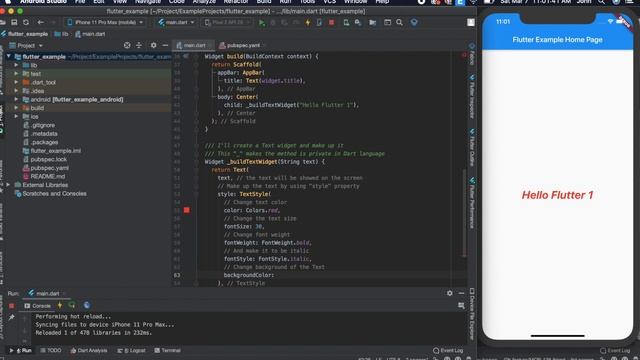640x360 pixels.
Task: Expand External Libraries node
Action: pyautogui.click(x=9, y=185)
